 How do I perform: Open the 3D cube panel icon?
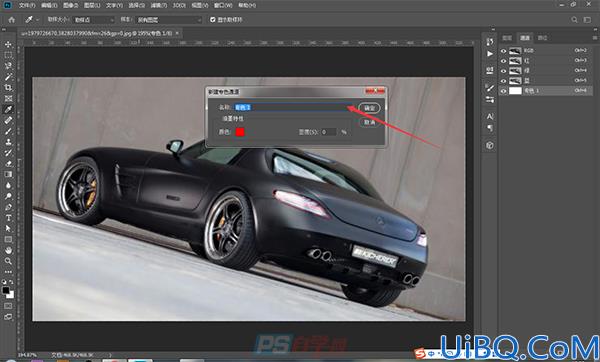pos(490,145)
